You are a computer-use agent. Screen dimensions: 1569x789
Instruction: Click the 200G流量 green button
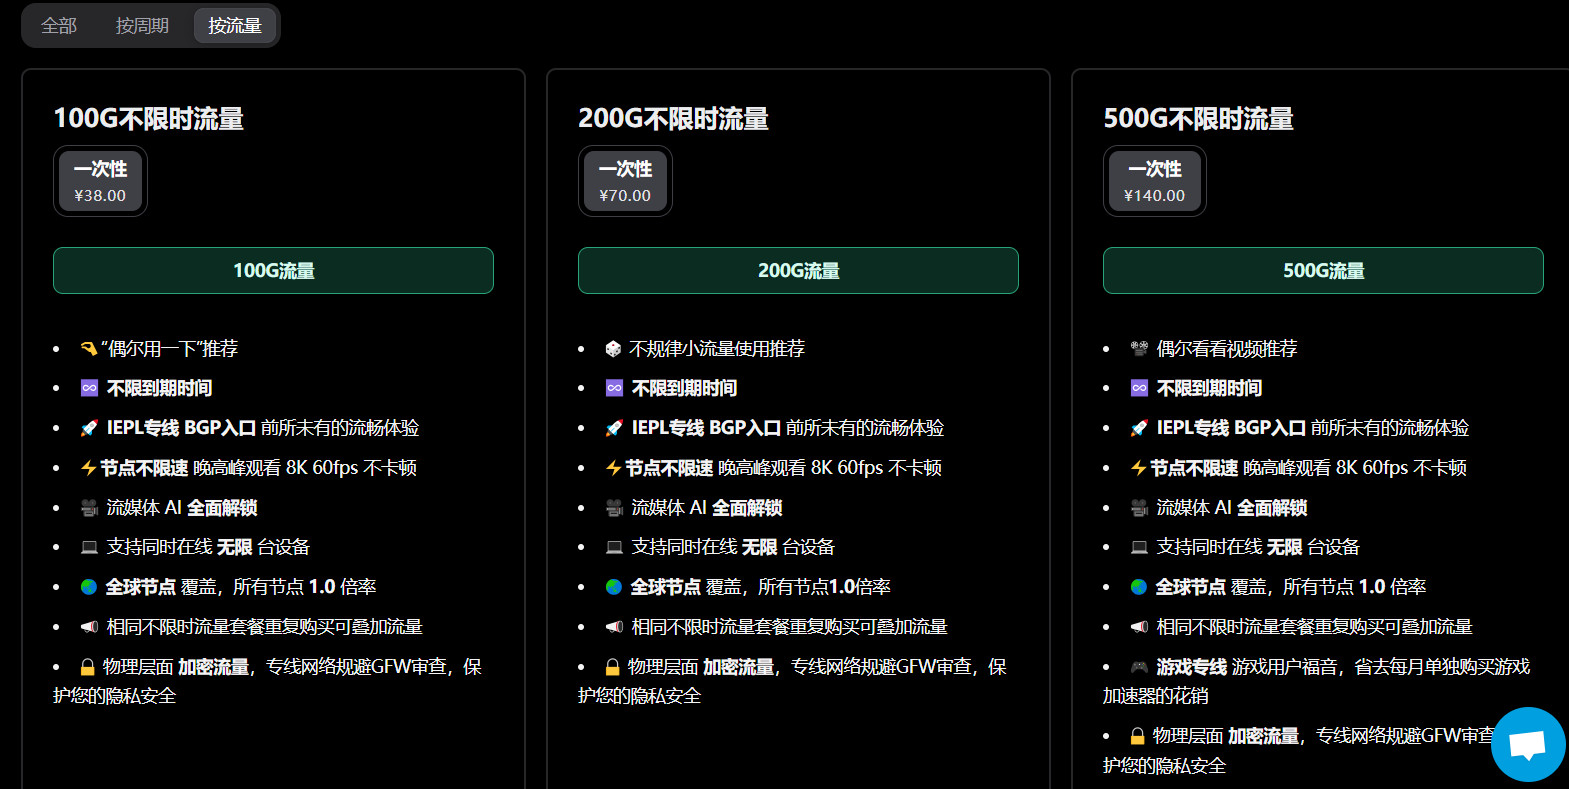(798, 271)
